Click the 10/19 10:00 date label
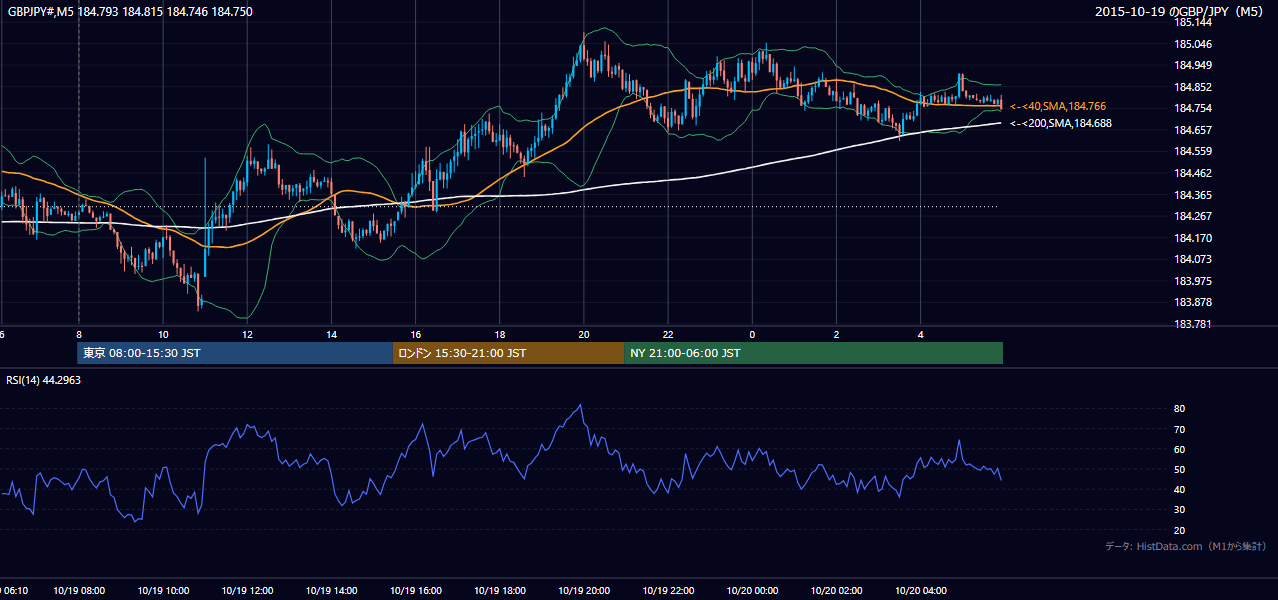1278x600 pixels. point(163,591)
